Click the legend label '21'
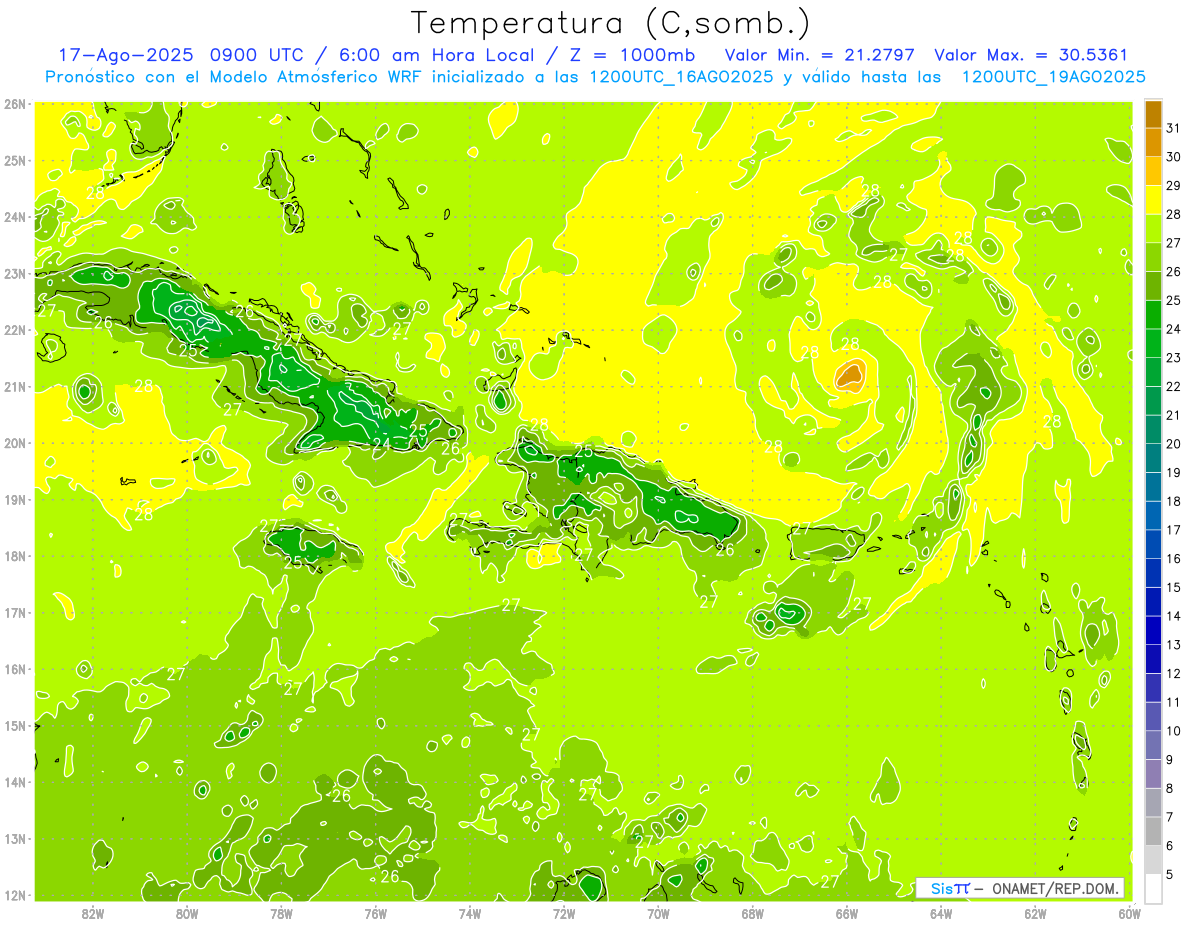This screenshot has width=1200, height=927. (1173, 415)
